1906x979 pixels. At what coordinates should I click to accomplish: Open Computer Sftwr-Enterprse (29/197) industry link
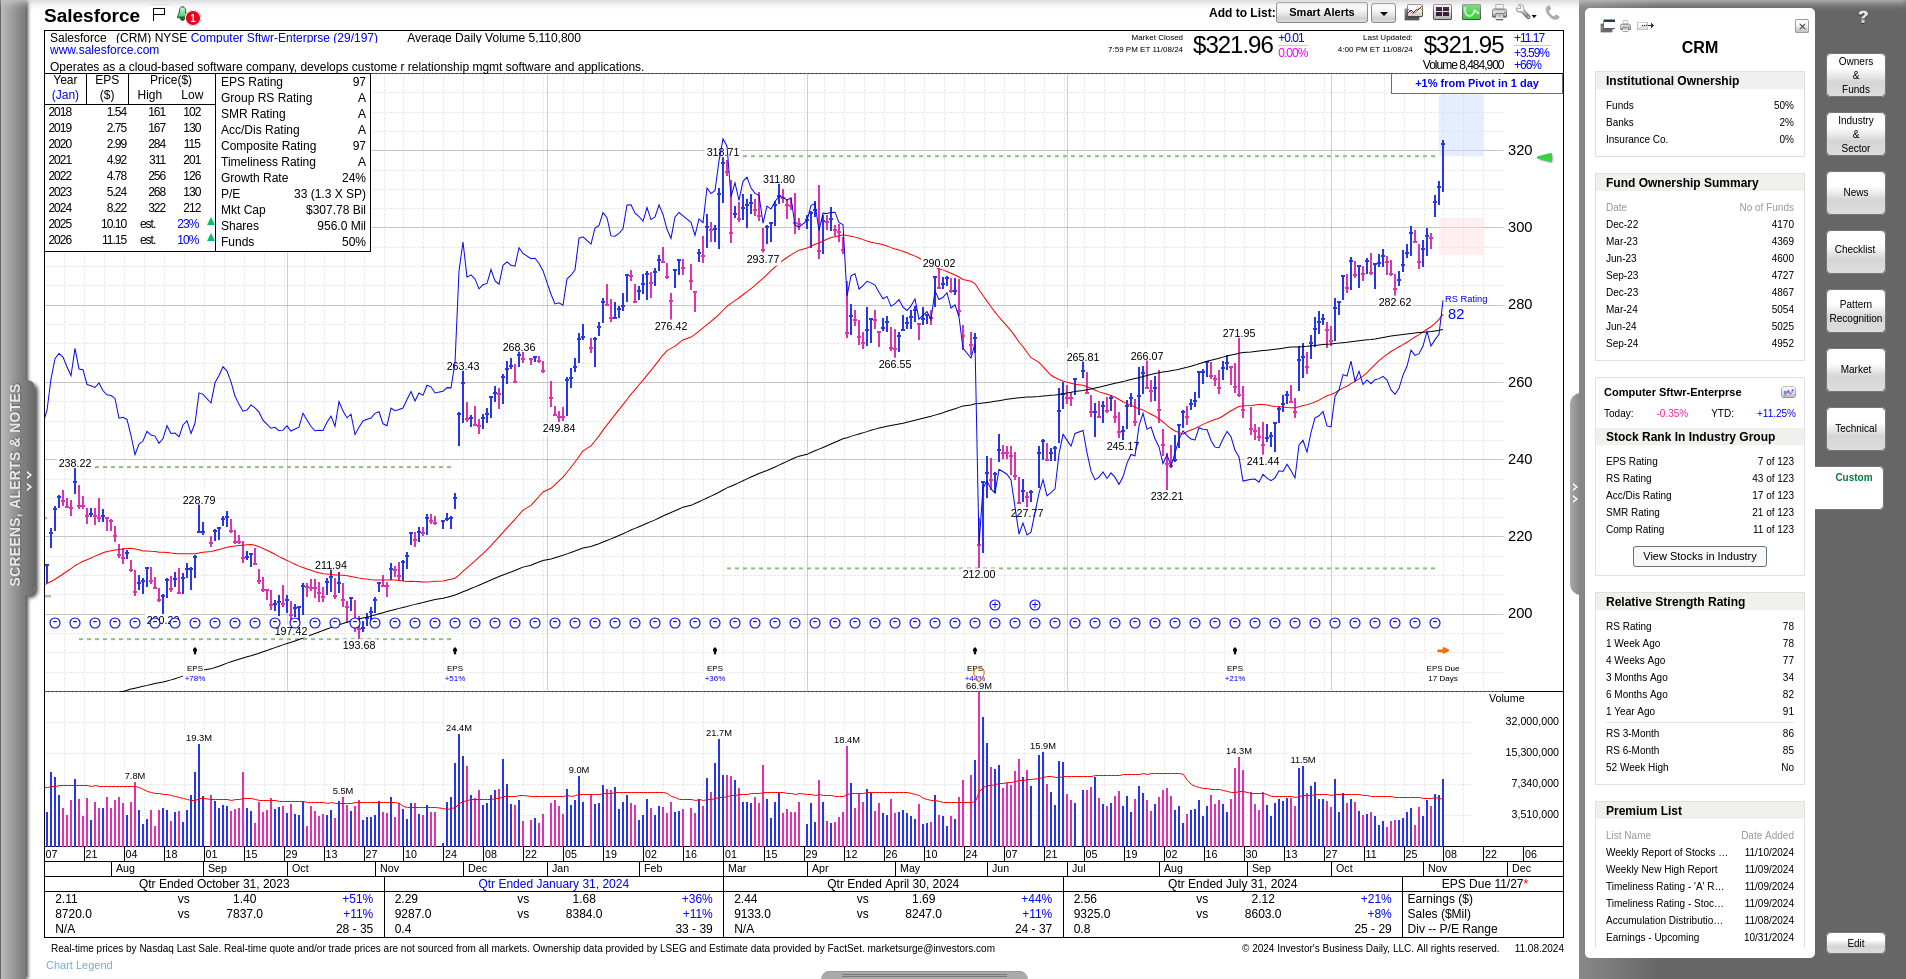(x=284, y=38)
